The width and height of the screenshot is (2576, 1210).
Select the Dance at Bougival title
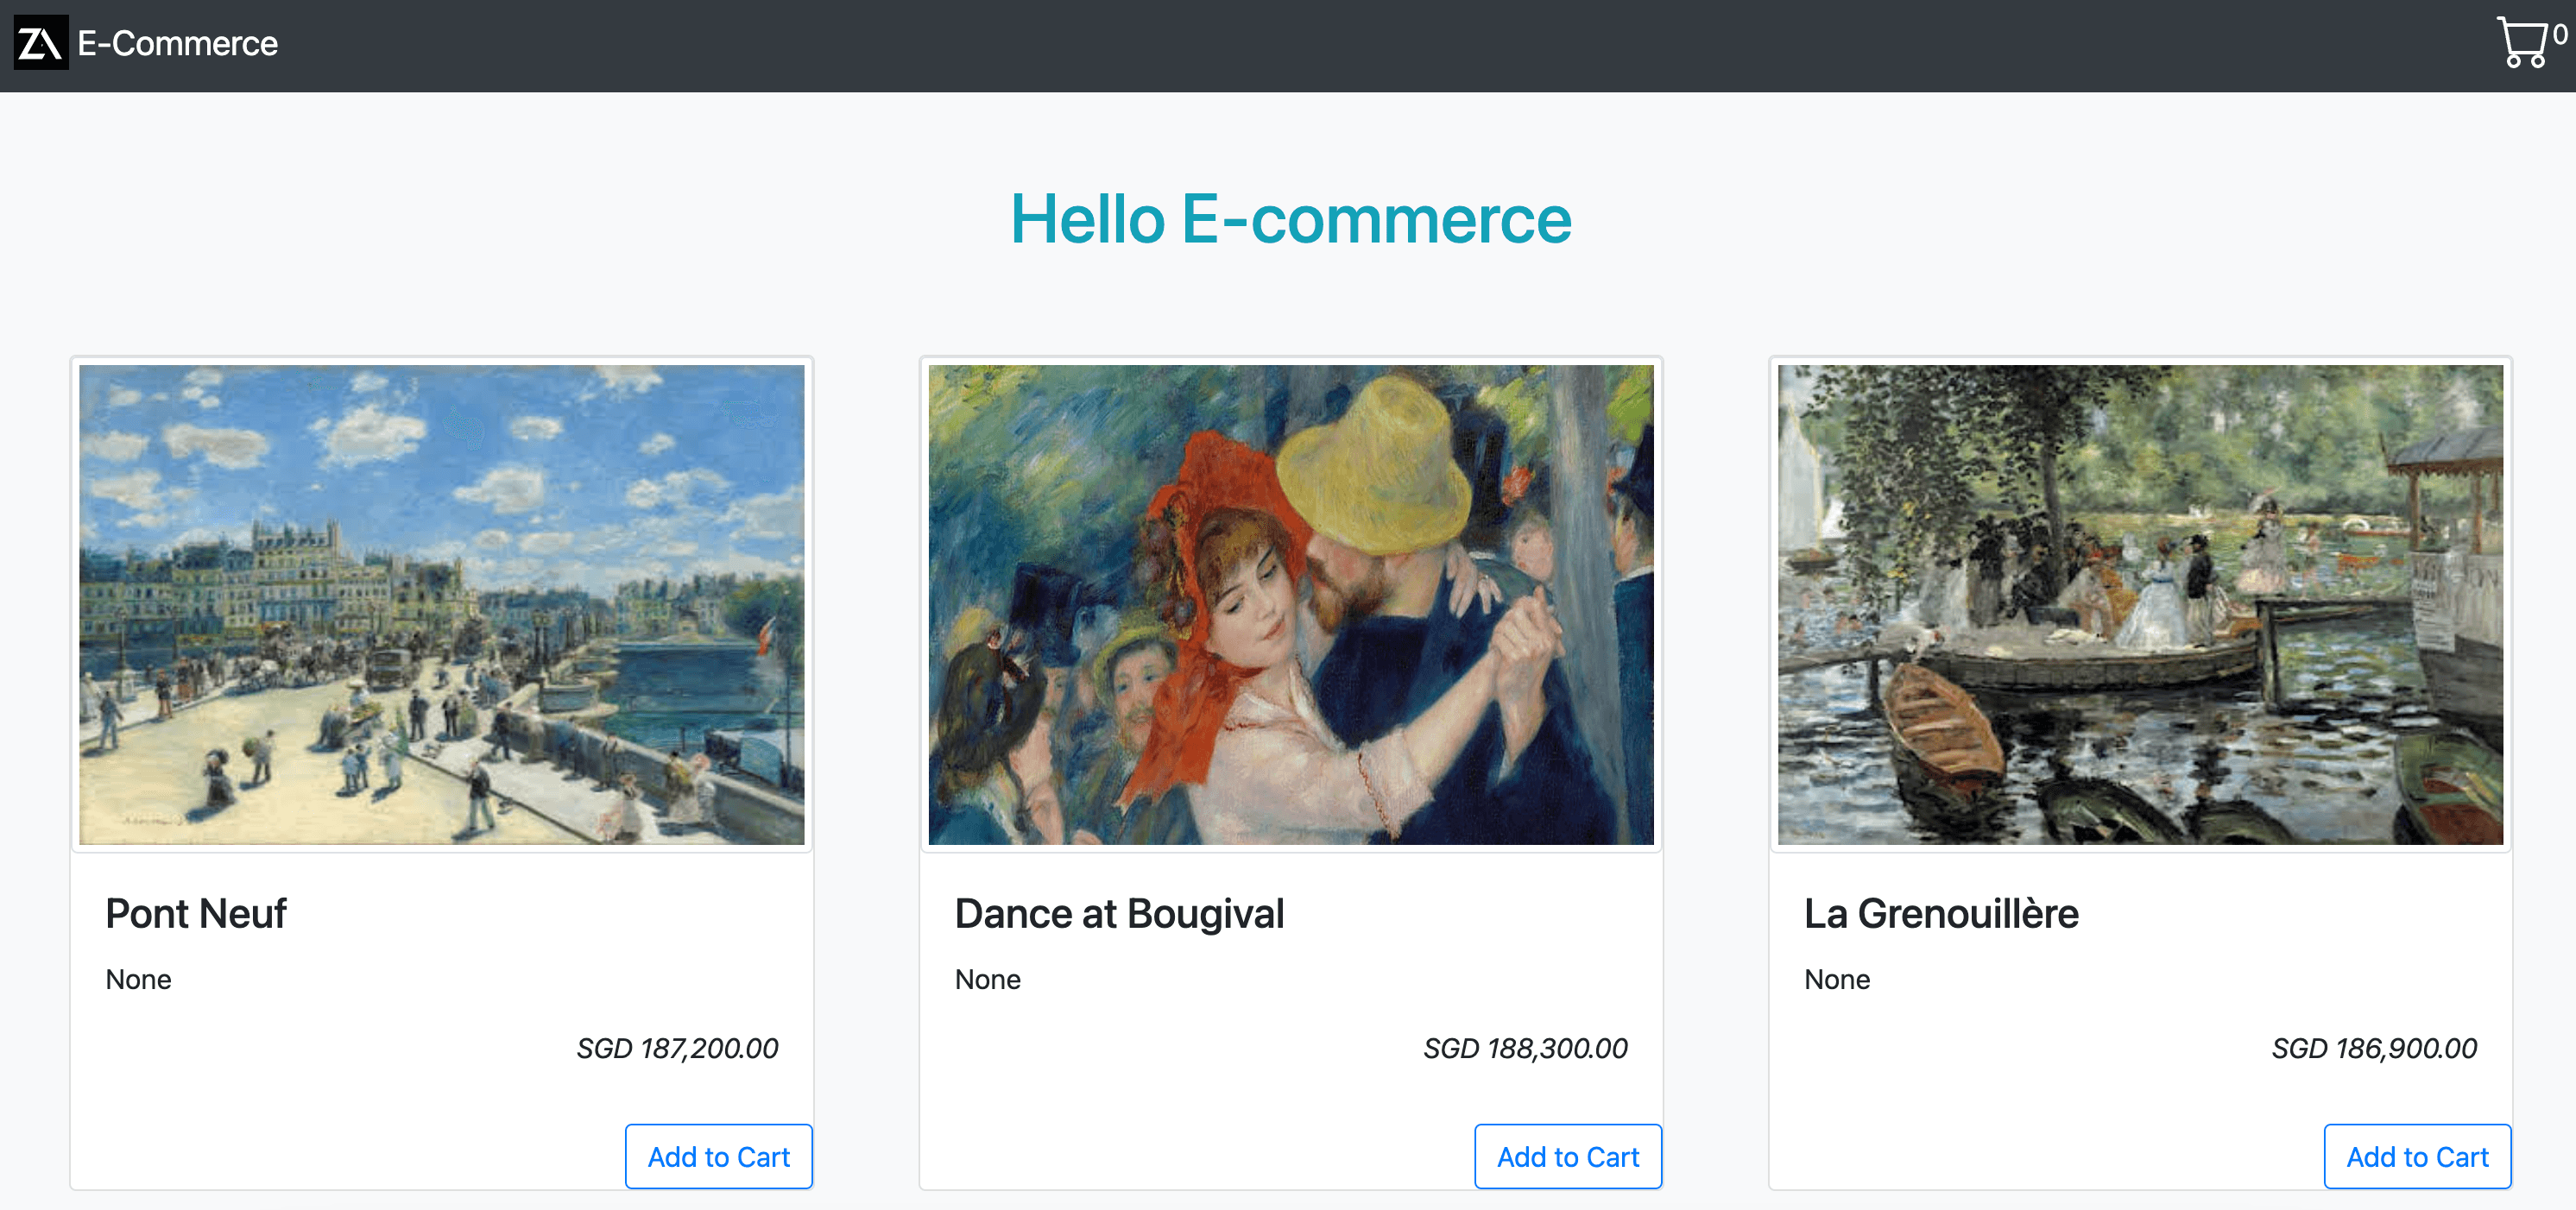pos(1119,913)
